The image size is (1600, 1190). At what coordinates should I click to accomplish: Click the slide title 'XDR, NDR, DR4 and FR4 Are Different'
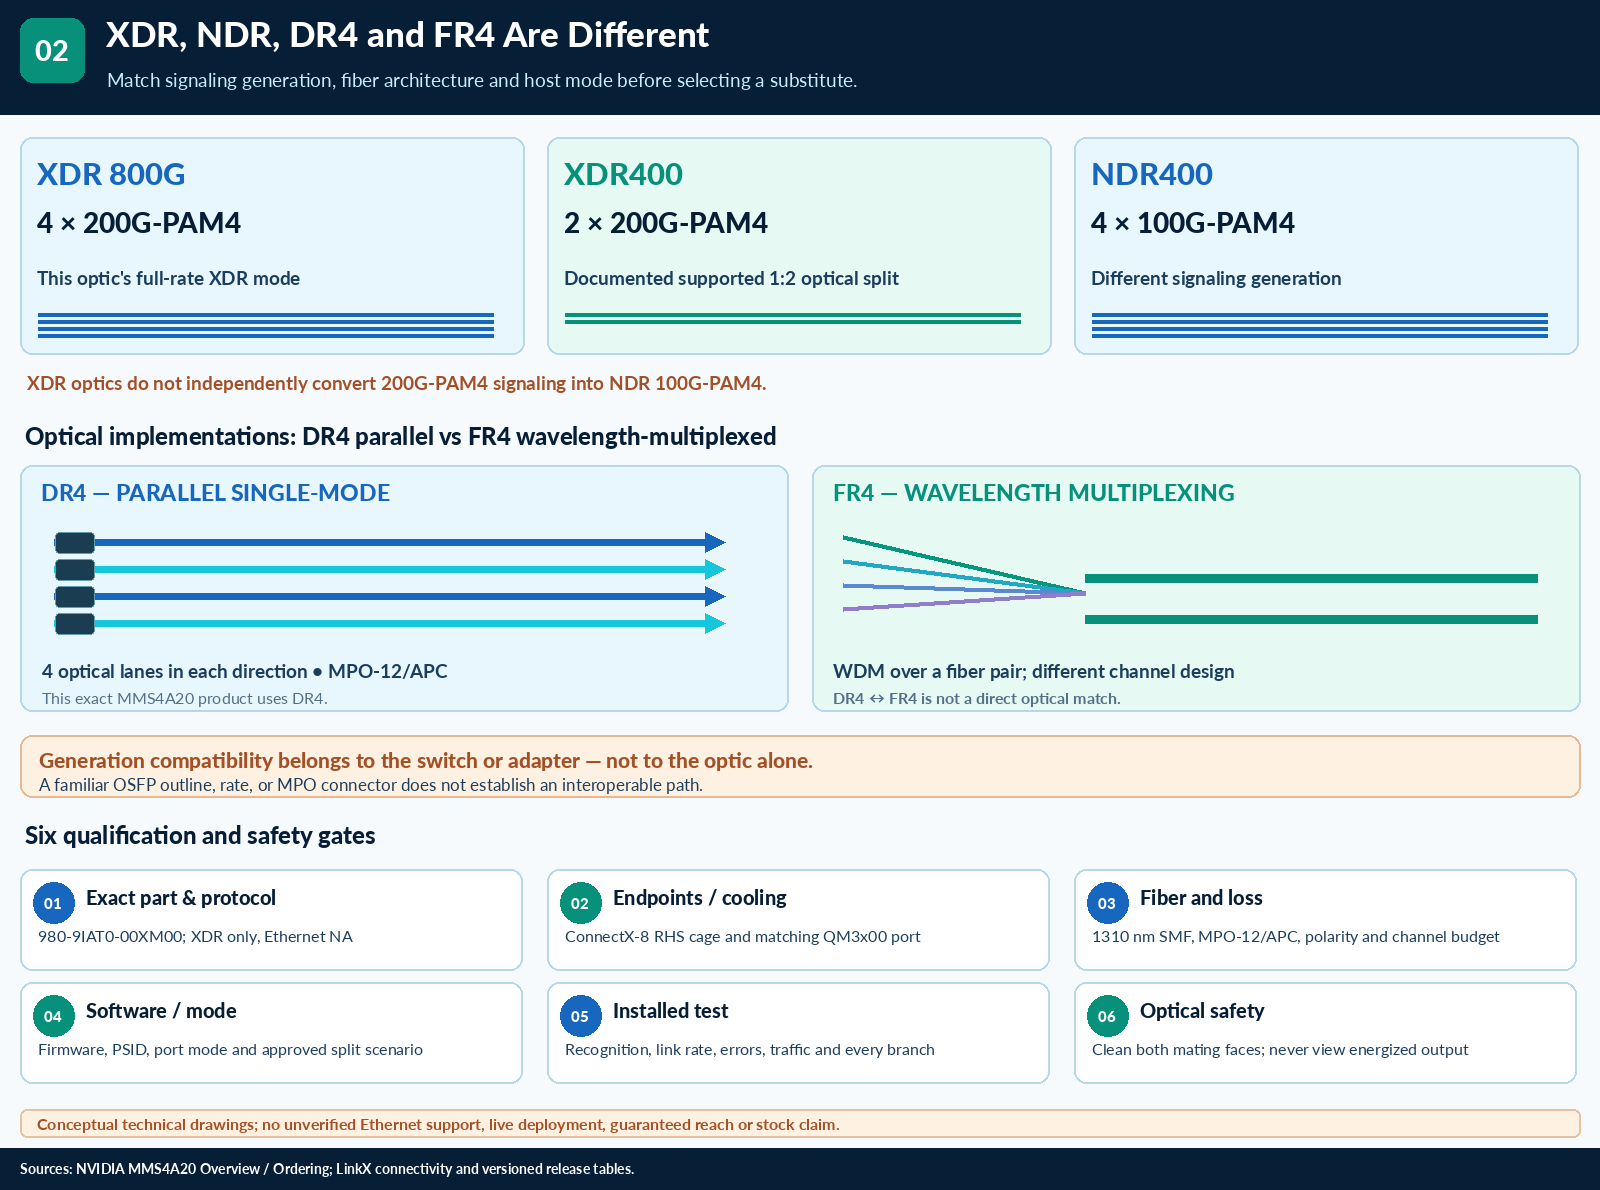coord(407,35)
